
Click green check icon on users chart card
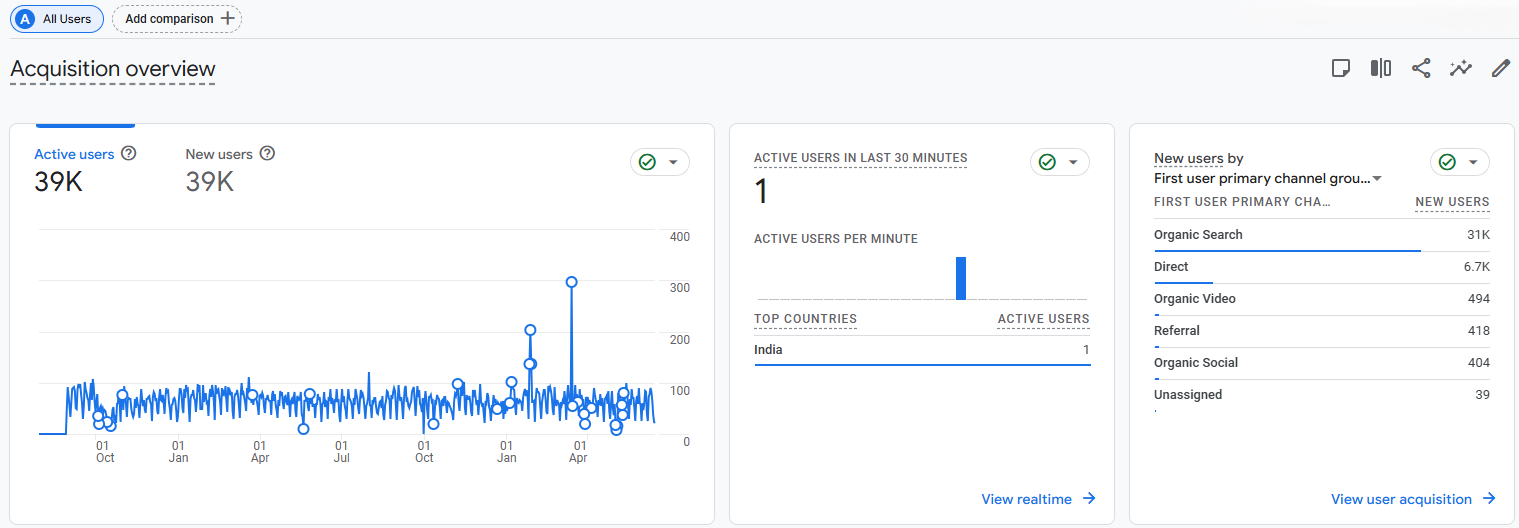pos(647,162)
